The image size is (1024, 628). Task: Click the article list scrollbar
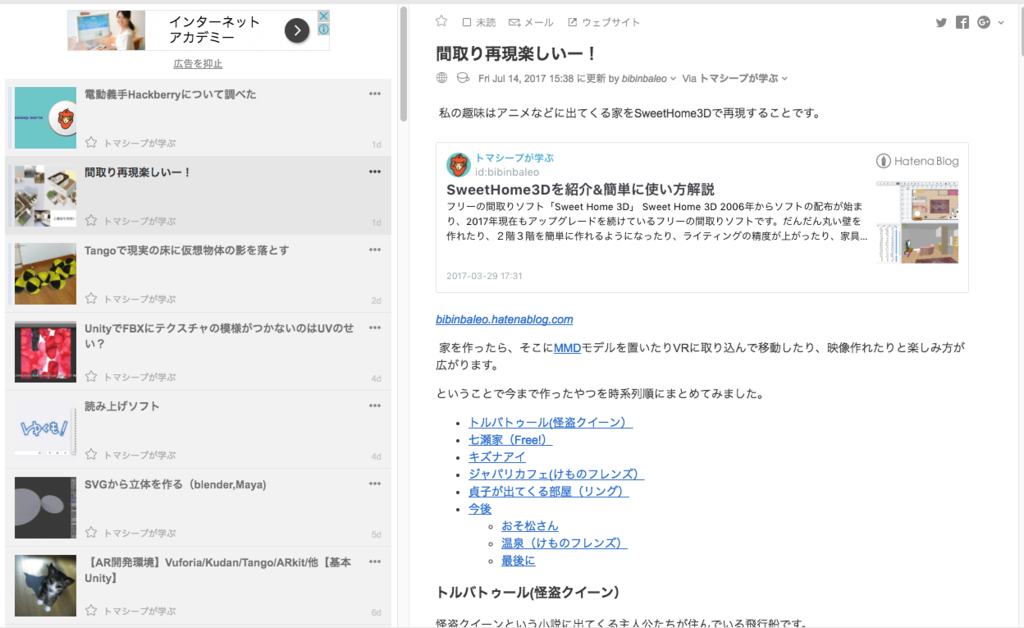[404, 64]
